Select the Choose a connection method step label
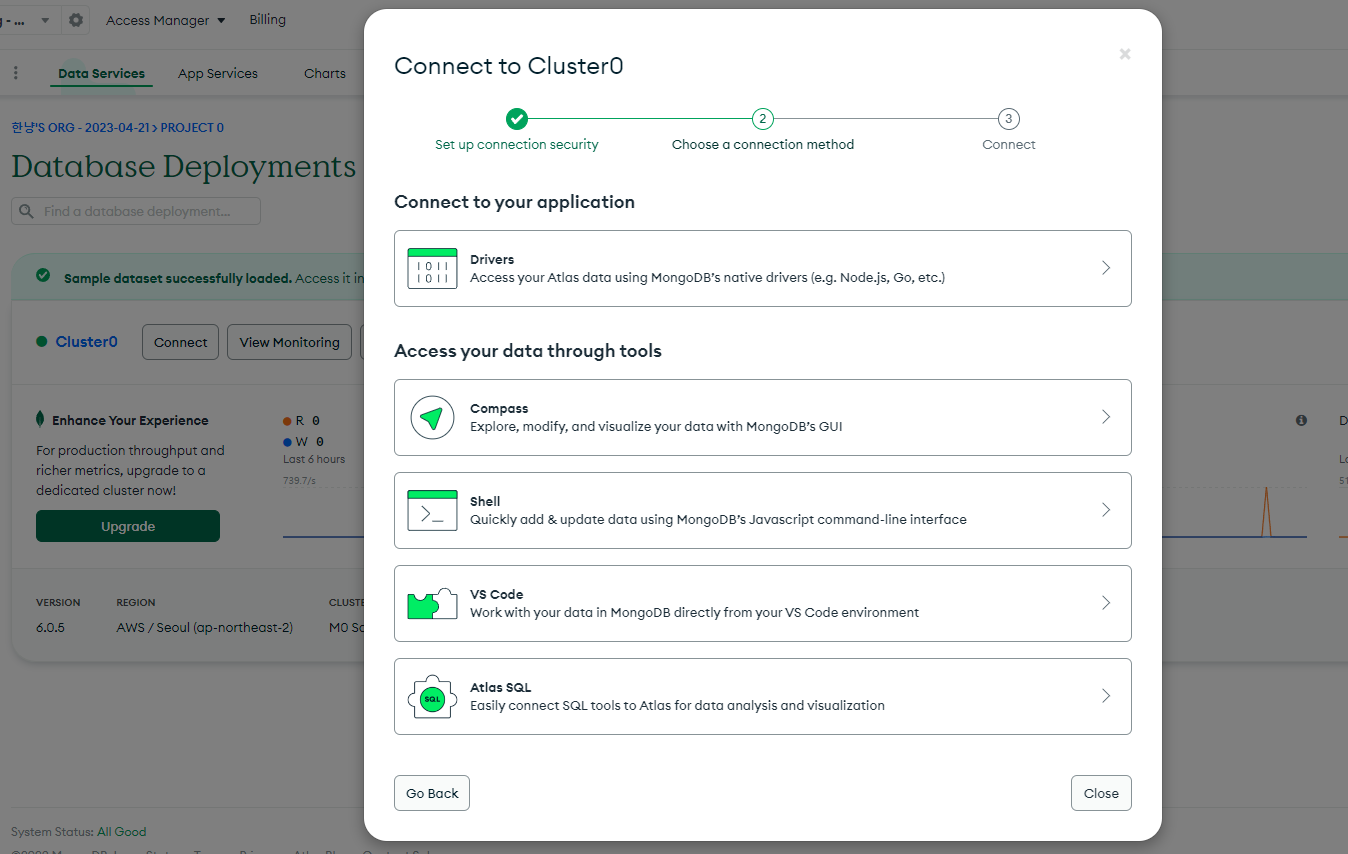This screenshot has height=854, width=1348. coord(763,145)
